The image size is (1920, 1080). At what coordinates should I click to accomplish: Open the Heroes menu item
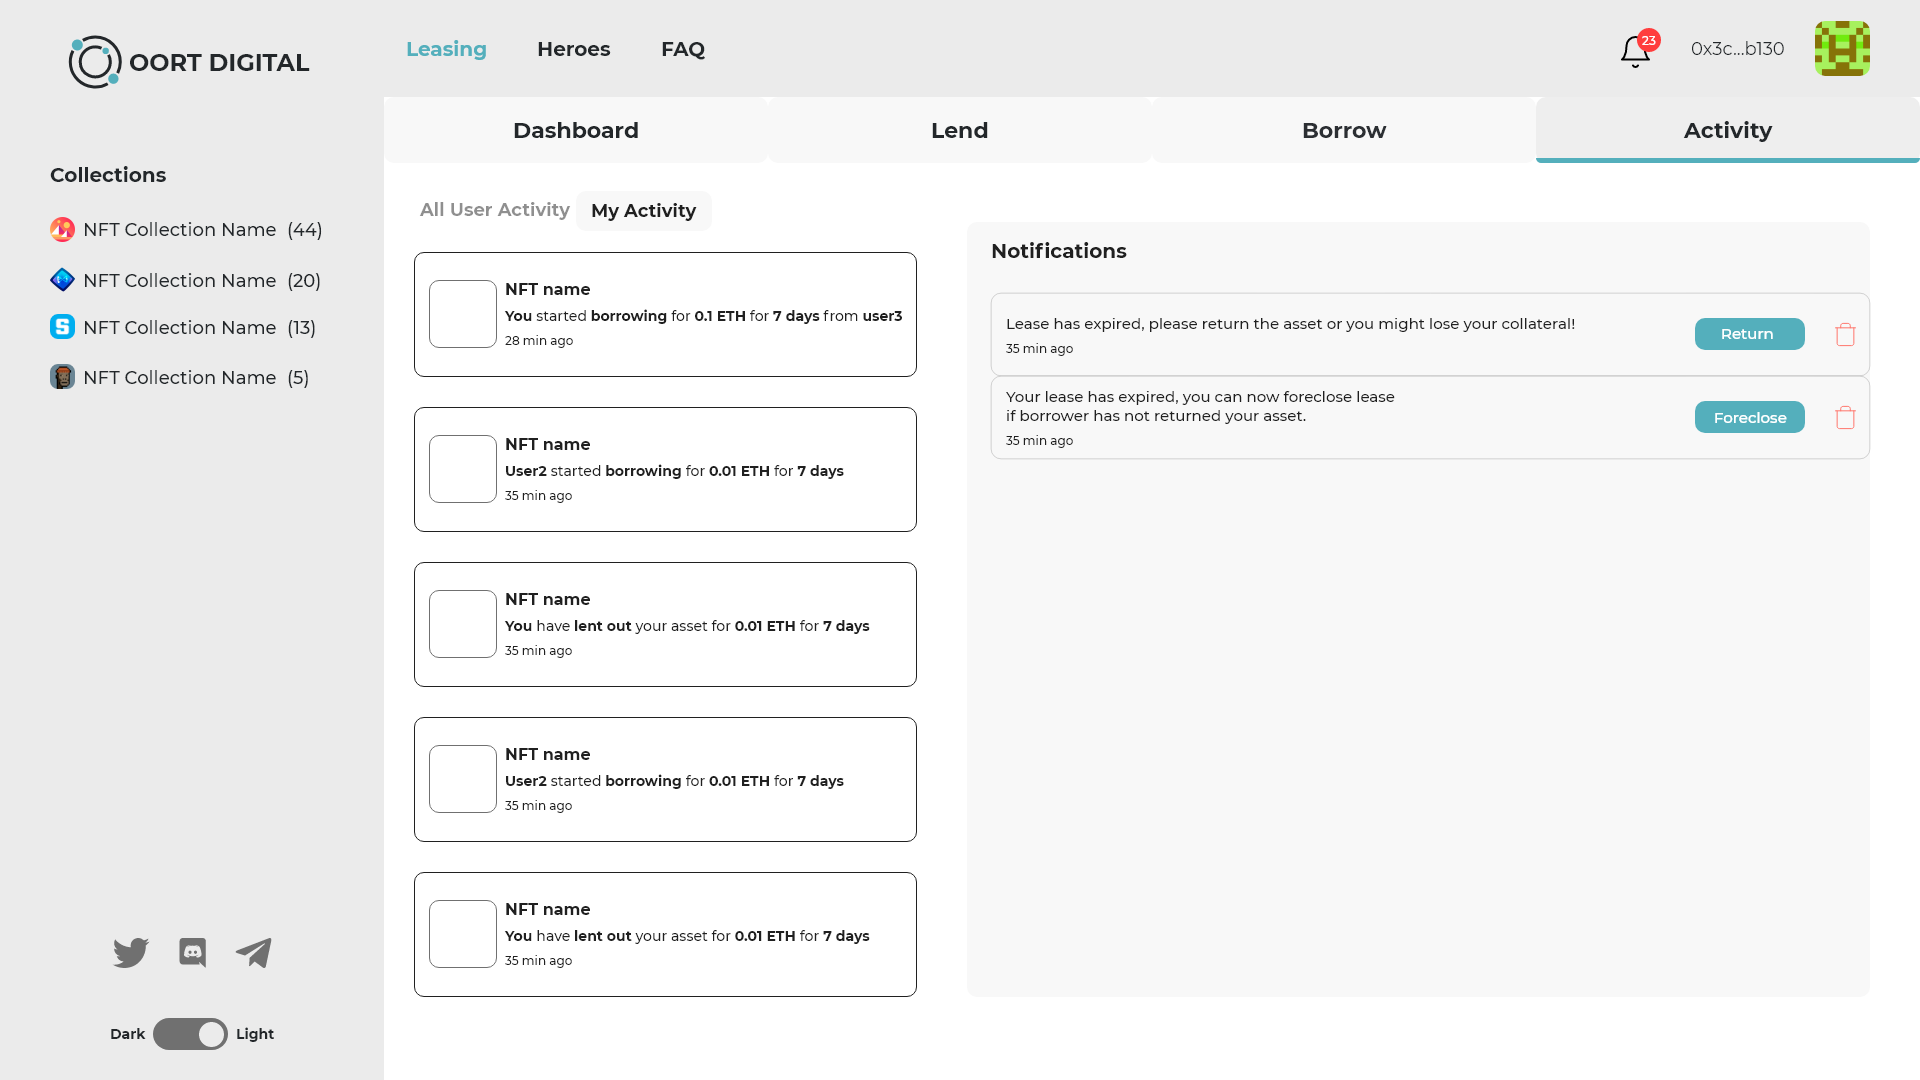click(x=573, y=49)
